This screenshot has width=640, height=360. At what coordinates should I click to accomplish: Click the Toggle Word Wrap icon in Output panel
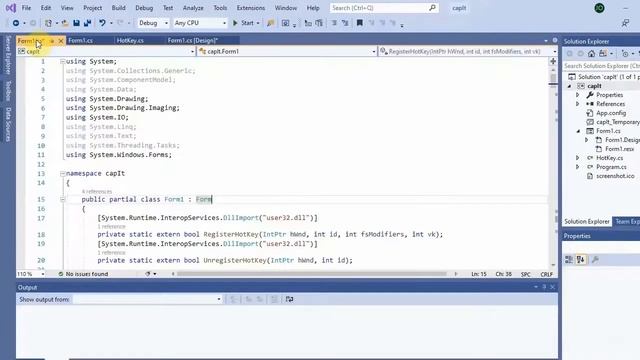[x=289, y=299]
